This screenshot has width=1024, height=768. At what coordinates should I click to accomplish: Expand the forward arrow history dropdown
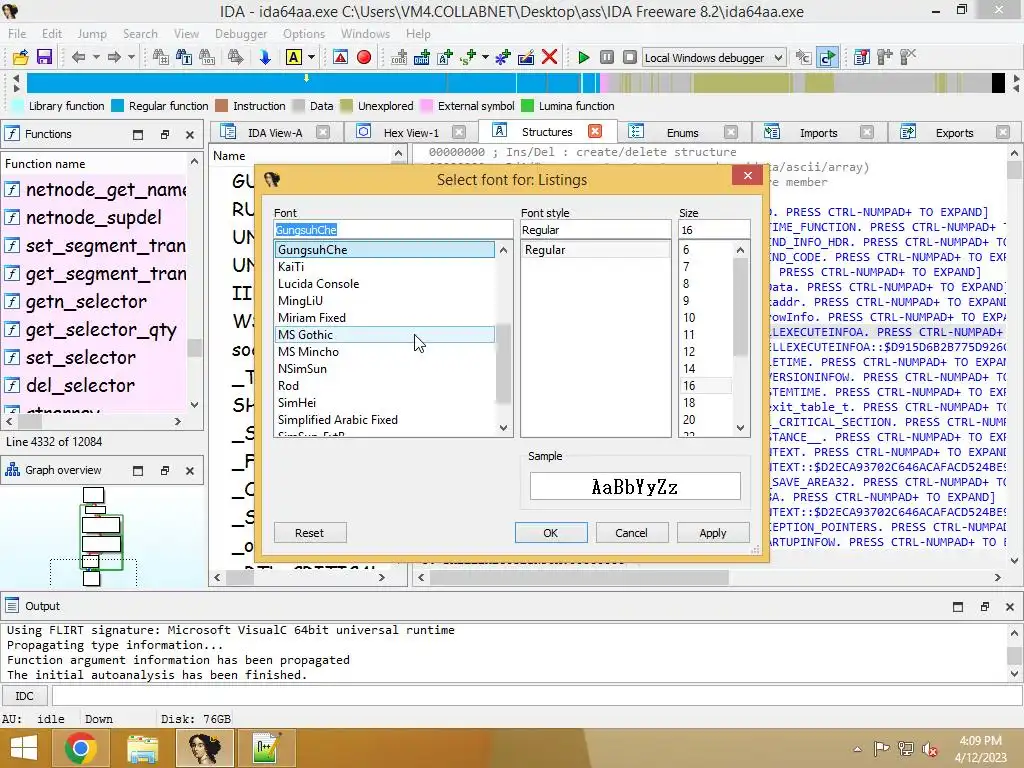[x=131, y=57]
